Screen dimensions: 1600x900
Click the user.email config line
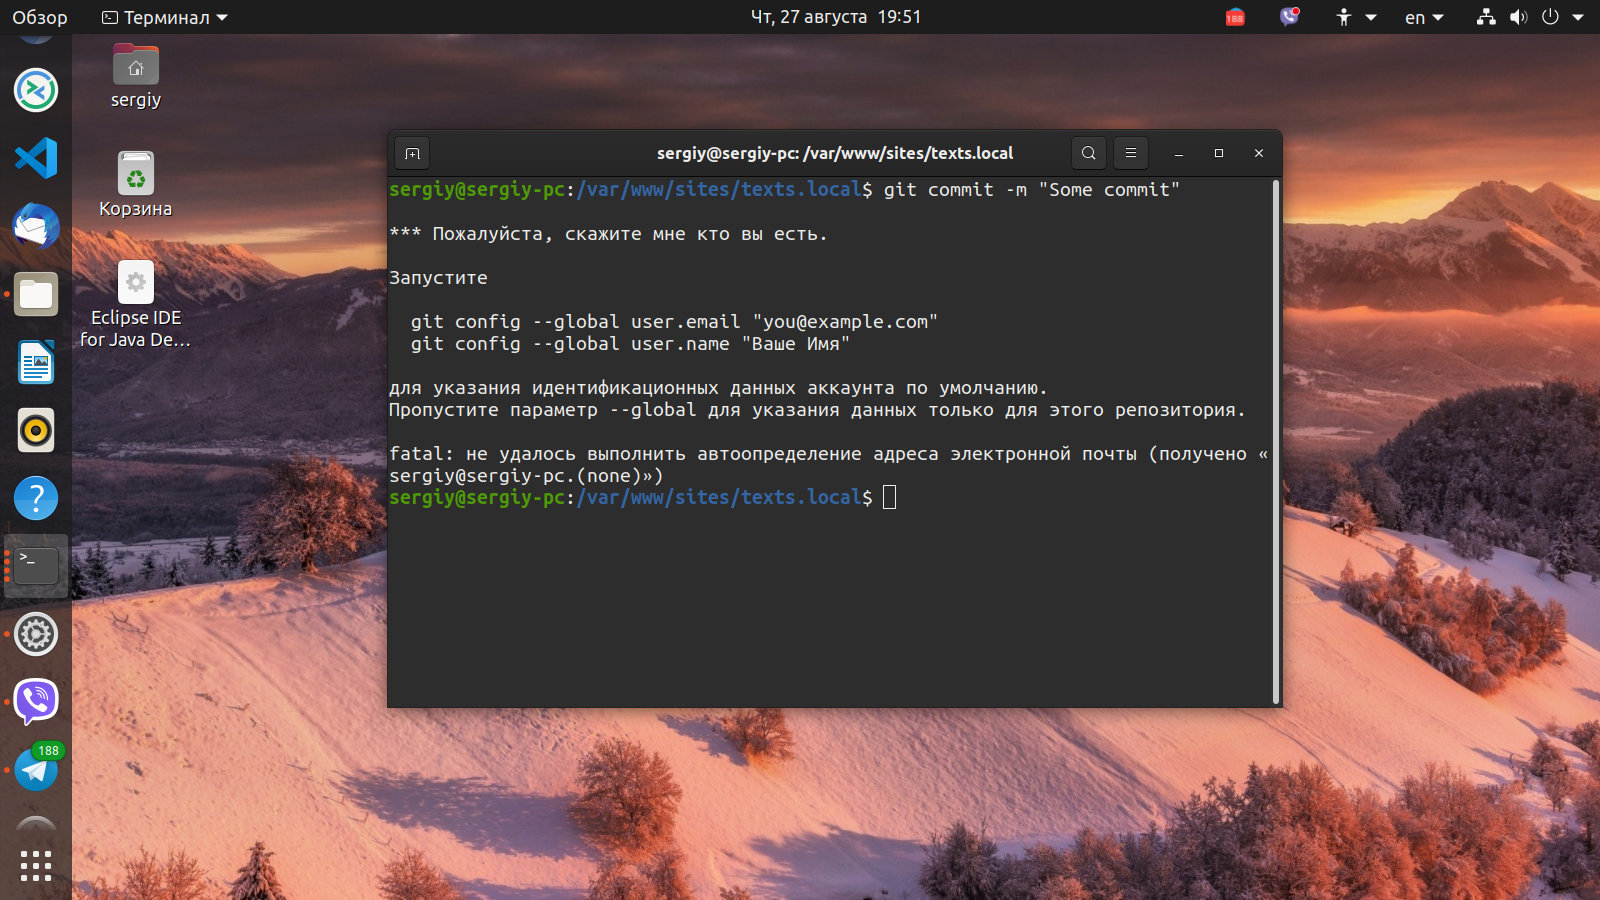tap(674, 322)
